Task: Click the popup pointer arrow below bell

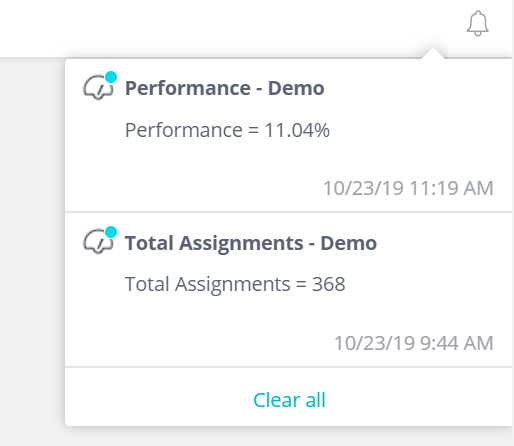Action: pyautogui.click(x=433, y=53)
